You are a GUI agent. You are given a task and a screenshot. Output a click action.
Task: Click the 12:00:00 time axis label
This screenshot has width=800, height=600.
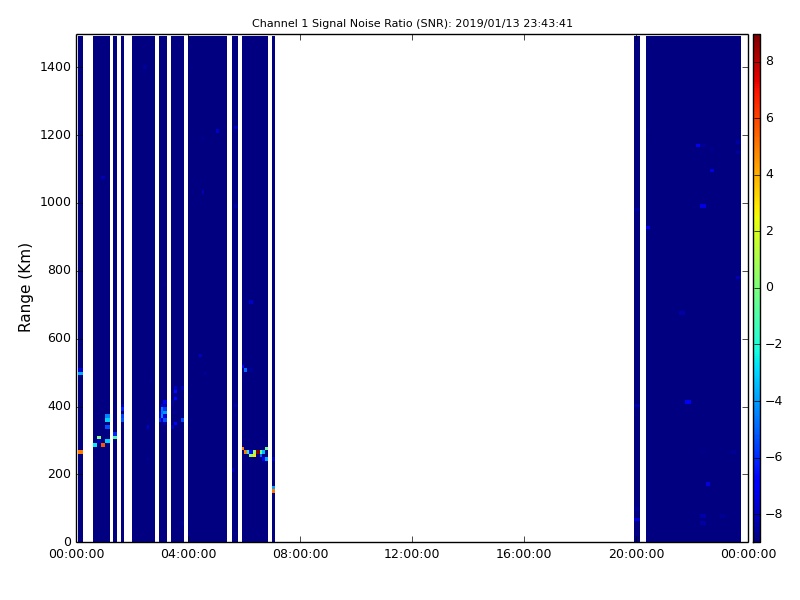pos(412,554)
